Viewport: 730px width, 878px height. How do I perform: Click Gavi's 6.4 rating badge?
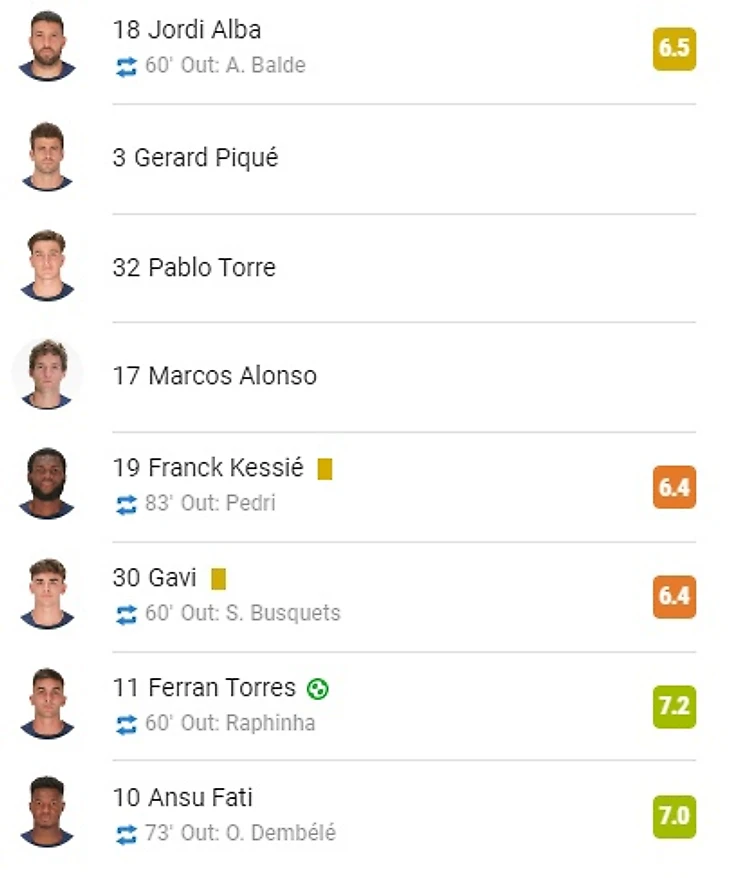[x=674, y=596]
